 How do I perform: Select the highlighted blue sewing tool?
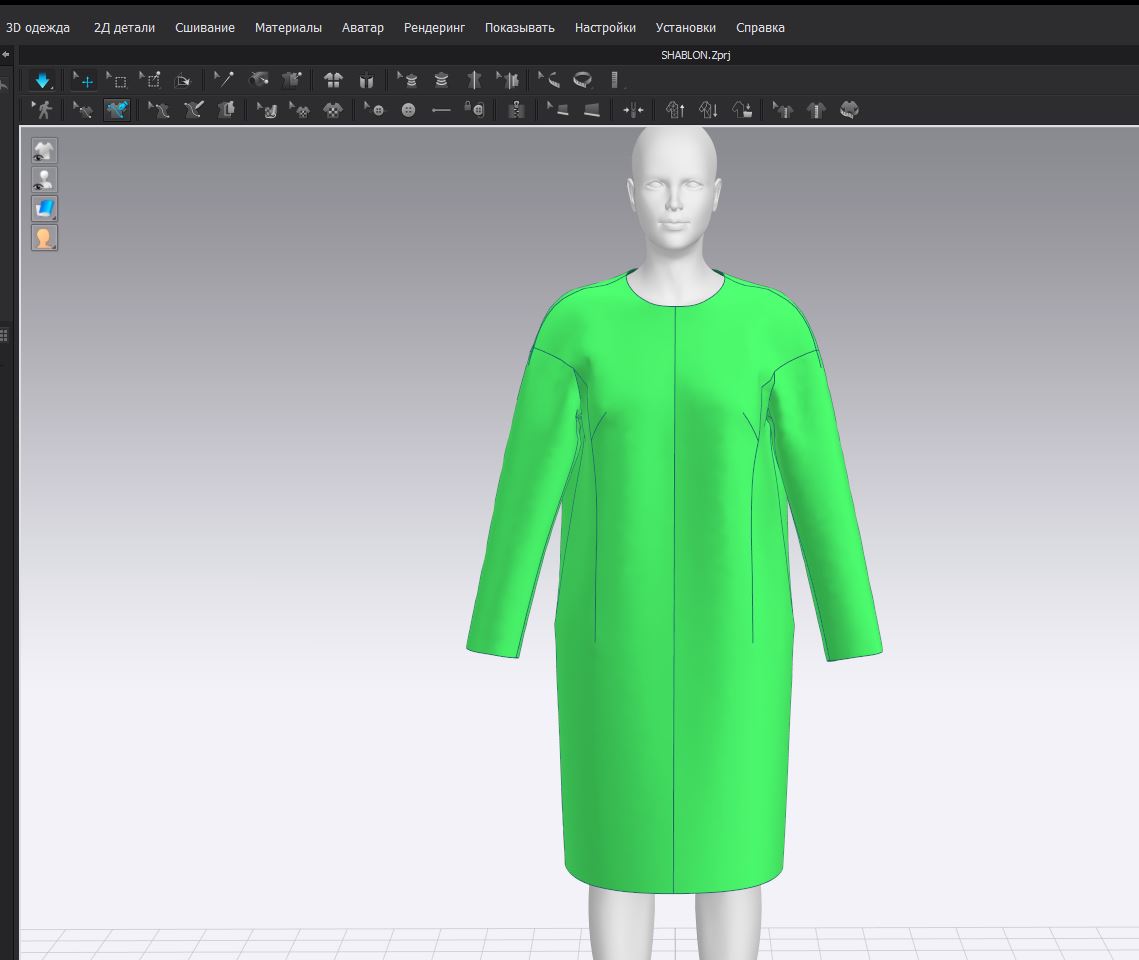click(x=117, y=110)
